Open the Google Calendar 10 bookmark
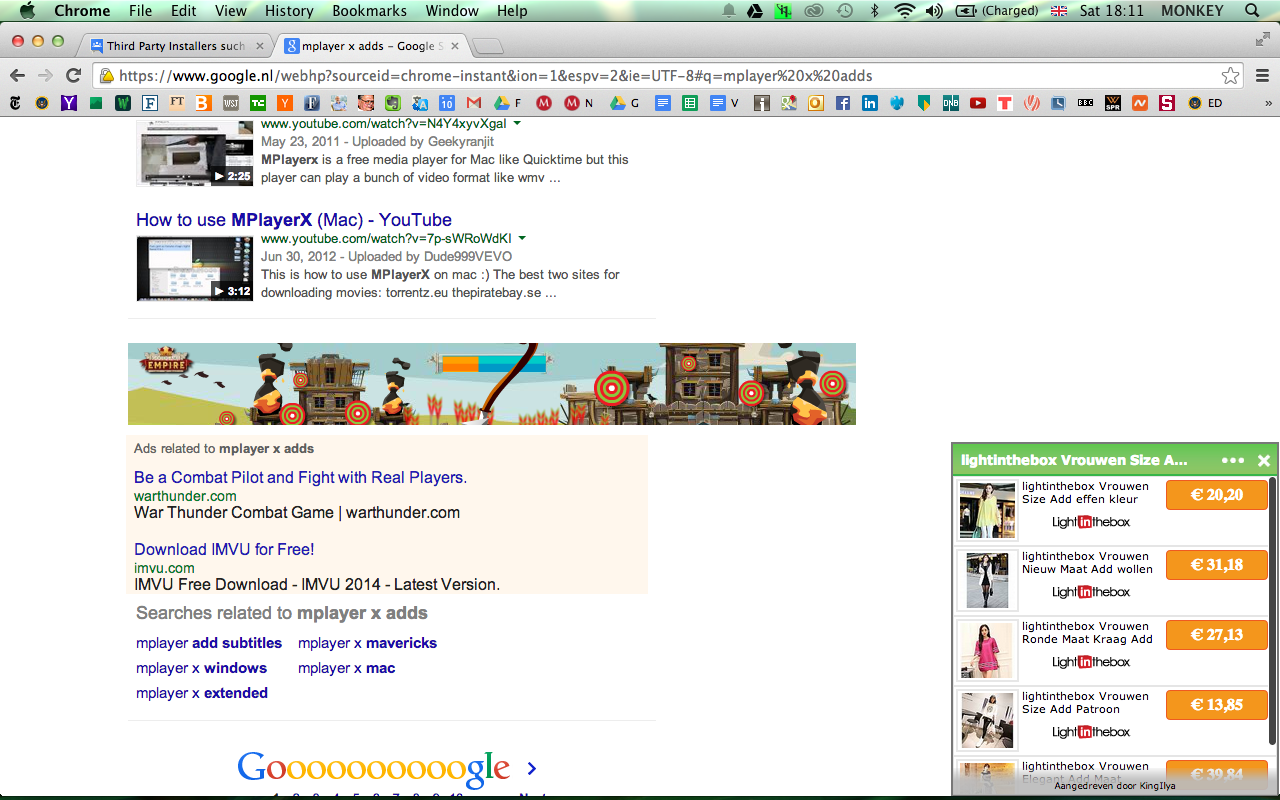The width and height of the screenshot is (1280, 800). click(x=447, y=103)
